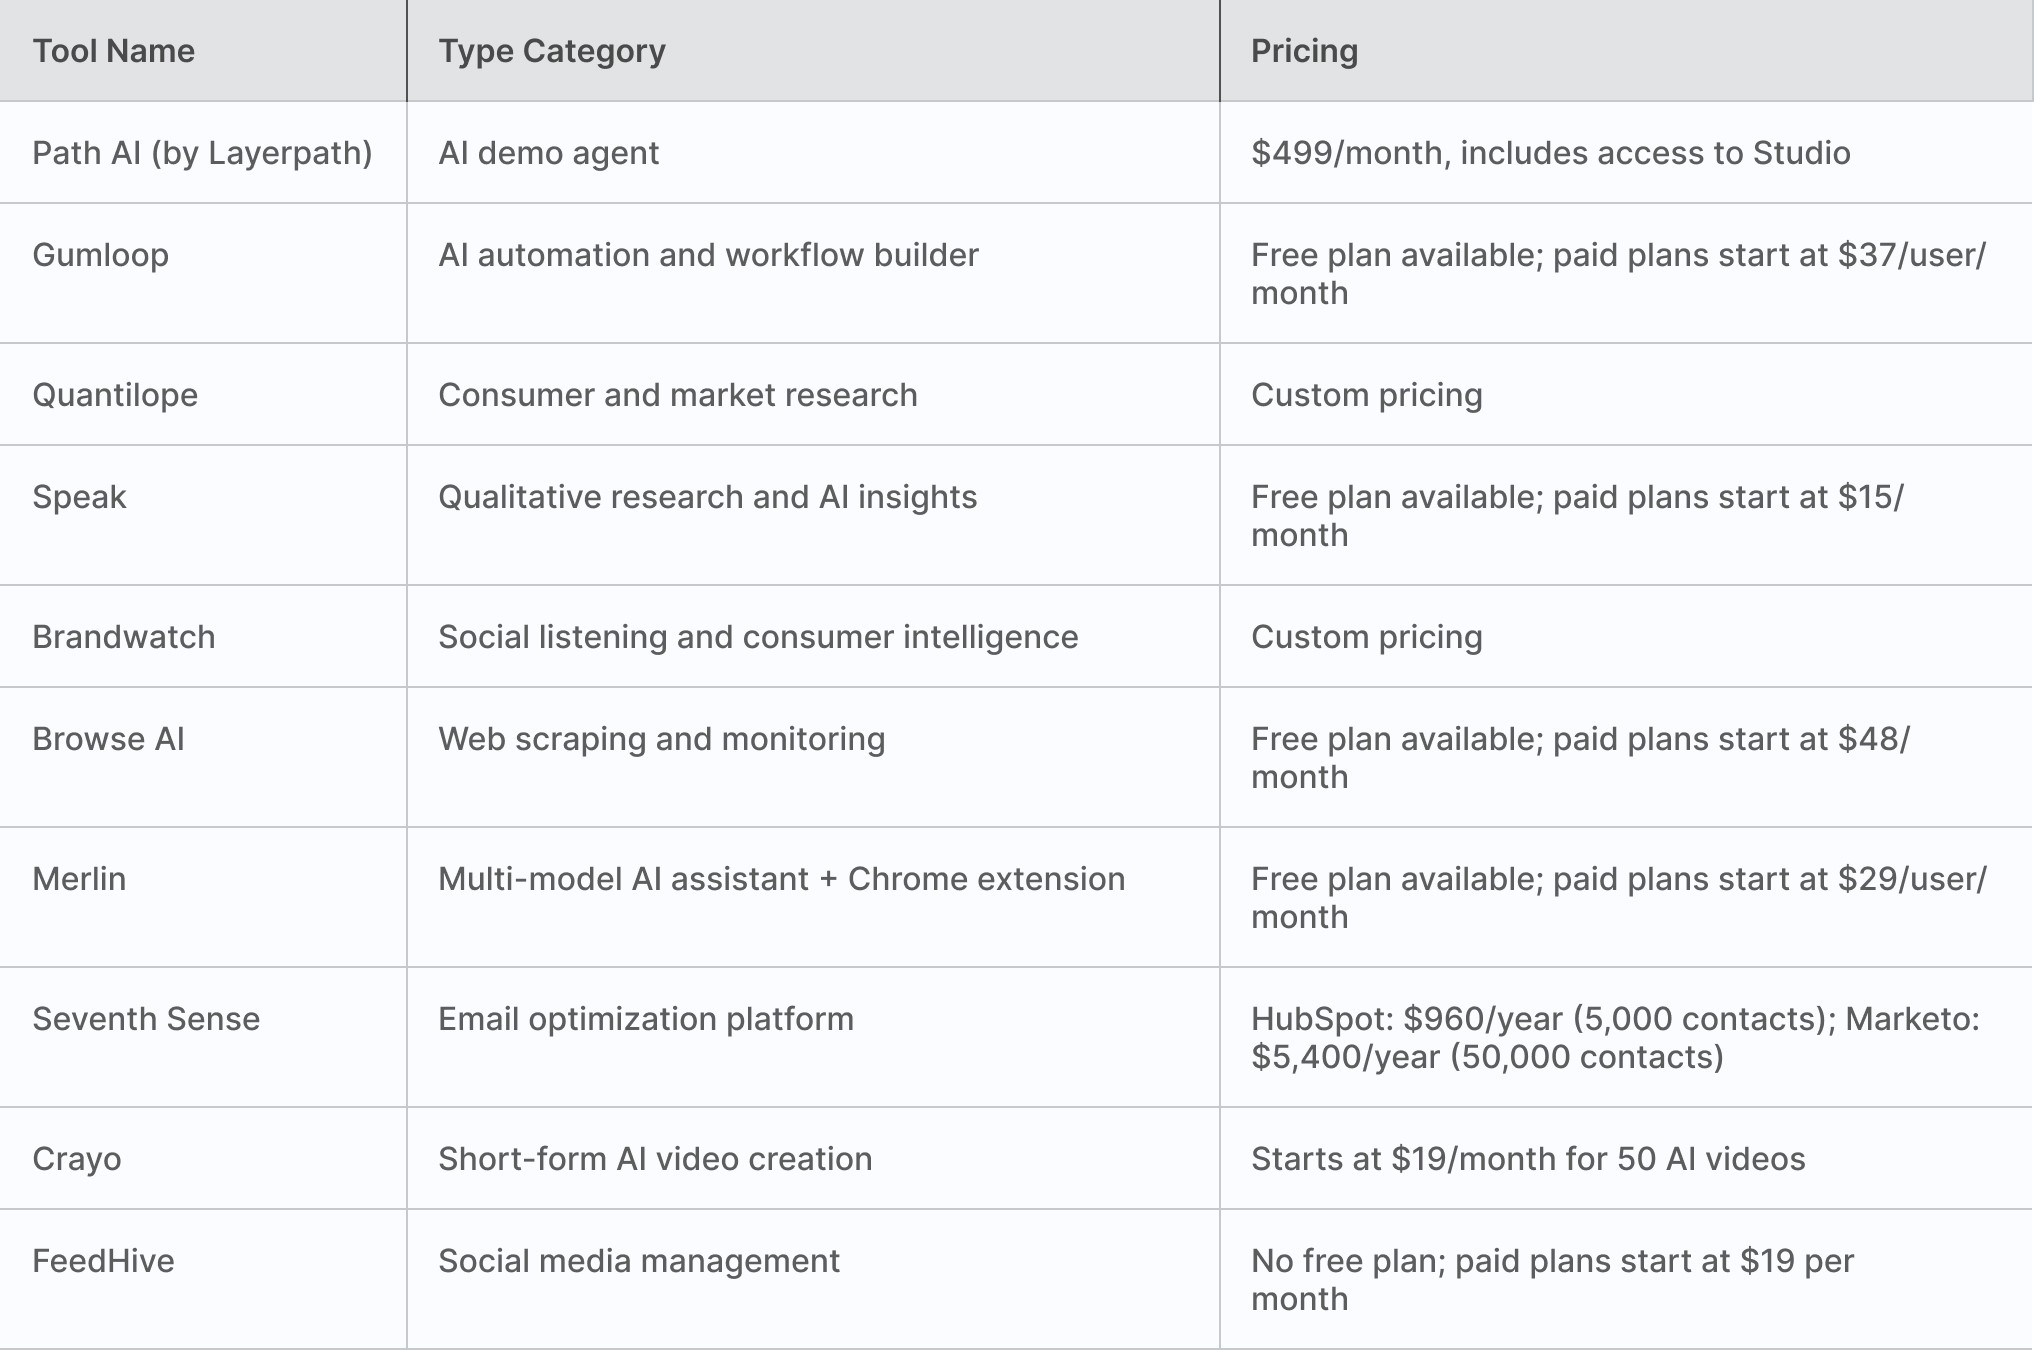
Task: Select the Path AI (by Layerpath) cell
Action: [x=202, y=153]
